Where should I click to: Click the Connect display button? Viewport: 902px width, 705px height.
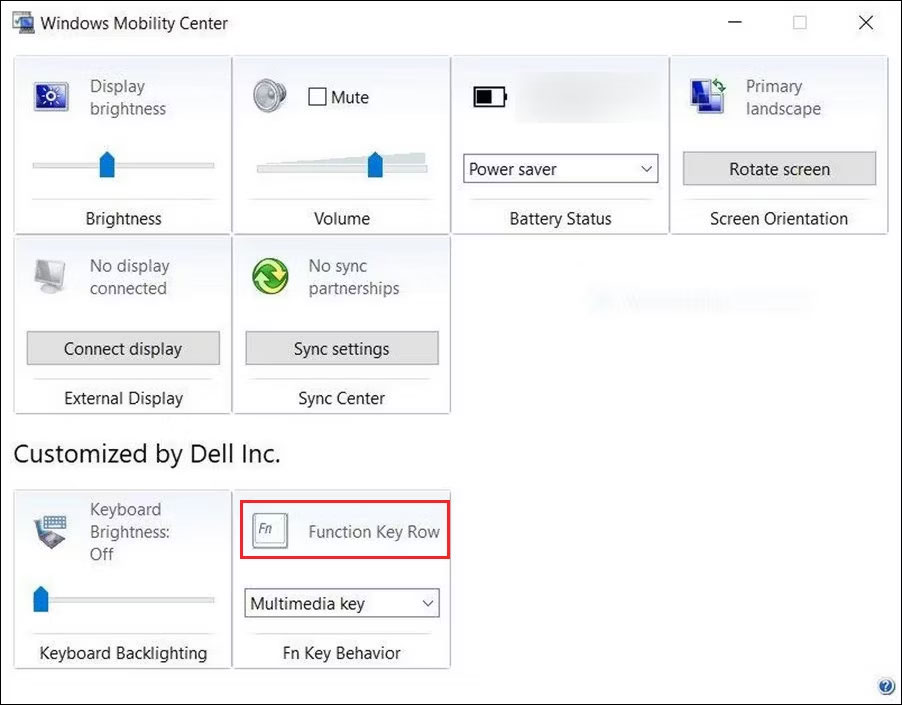click(122, 348)
